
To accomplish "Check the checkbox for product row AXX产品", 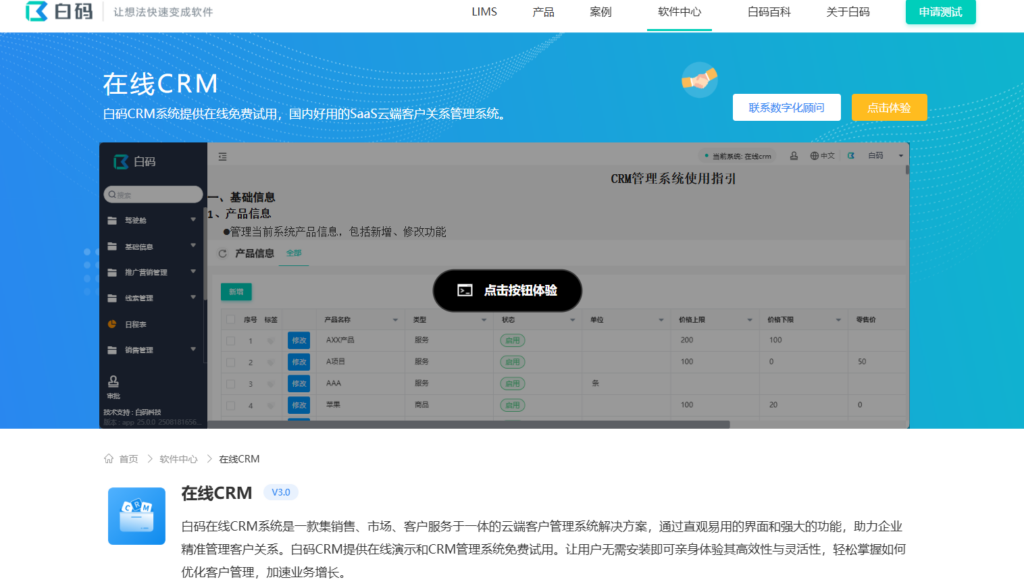I will pos(230,340).
